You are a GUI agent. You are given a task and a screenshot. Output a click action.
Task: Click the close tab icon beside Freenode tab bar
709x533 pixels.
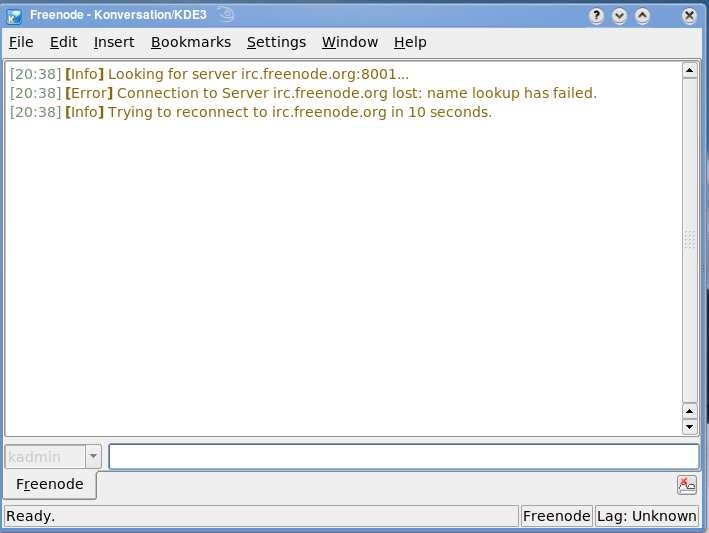pyautogui.click(x=686, y=485)
